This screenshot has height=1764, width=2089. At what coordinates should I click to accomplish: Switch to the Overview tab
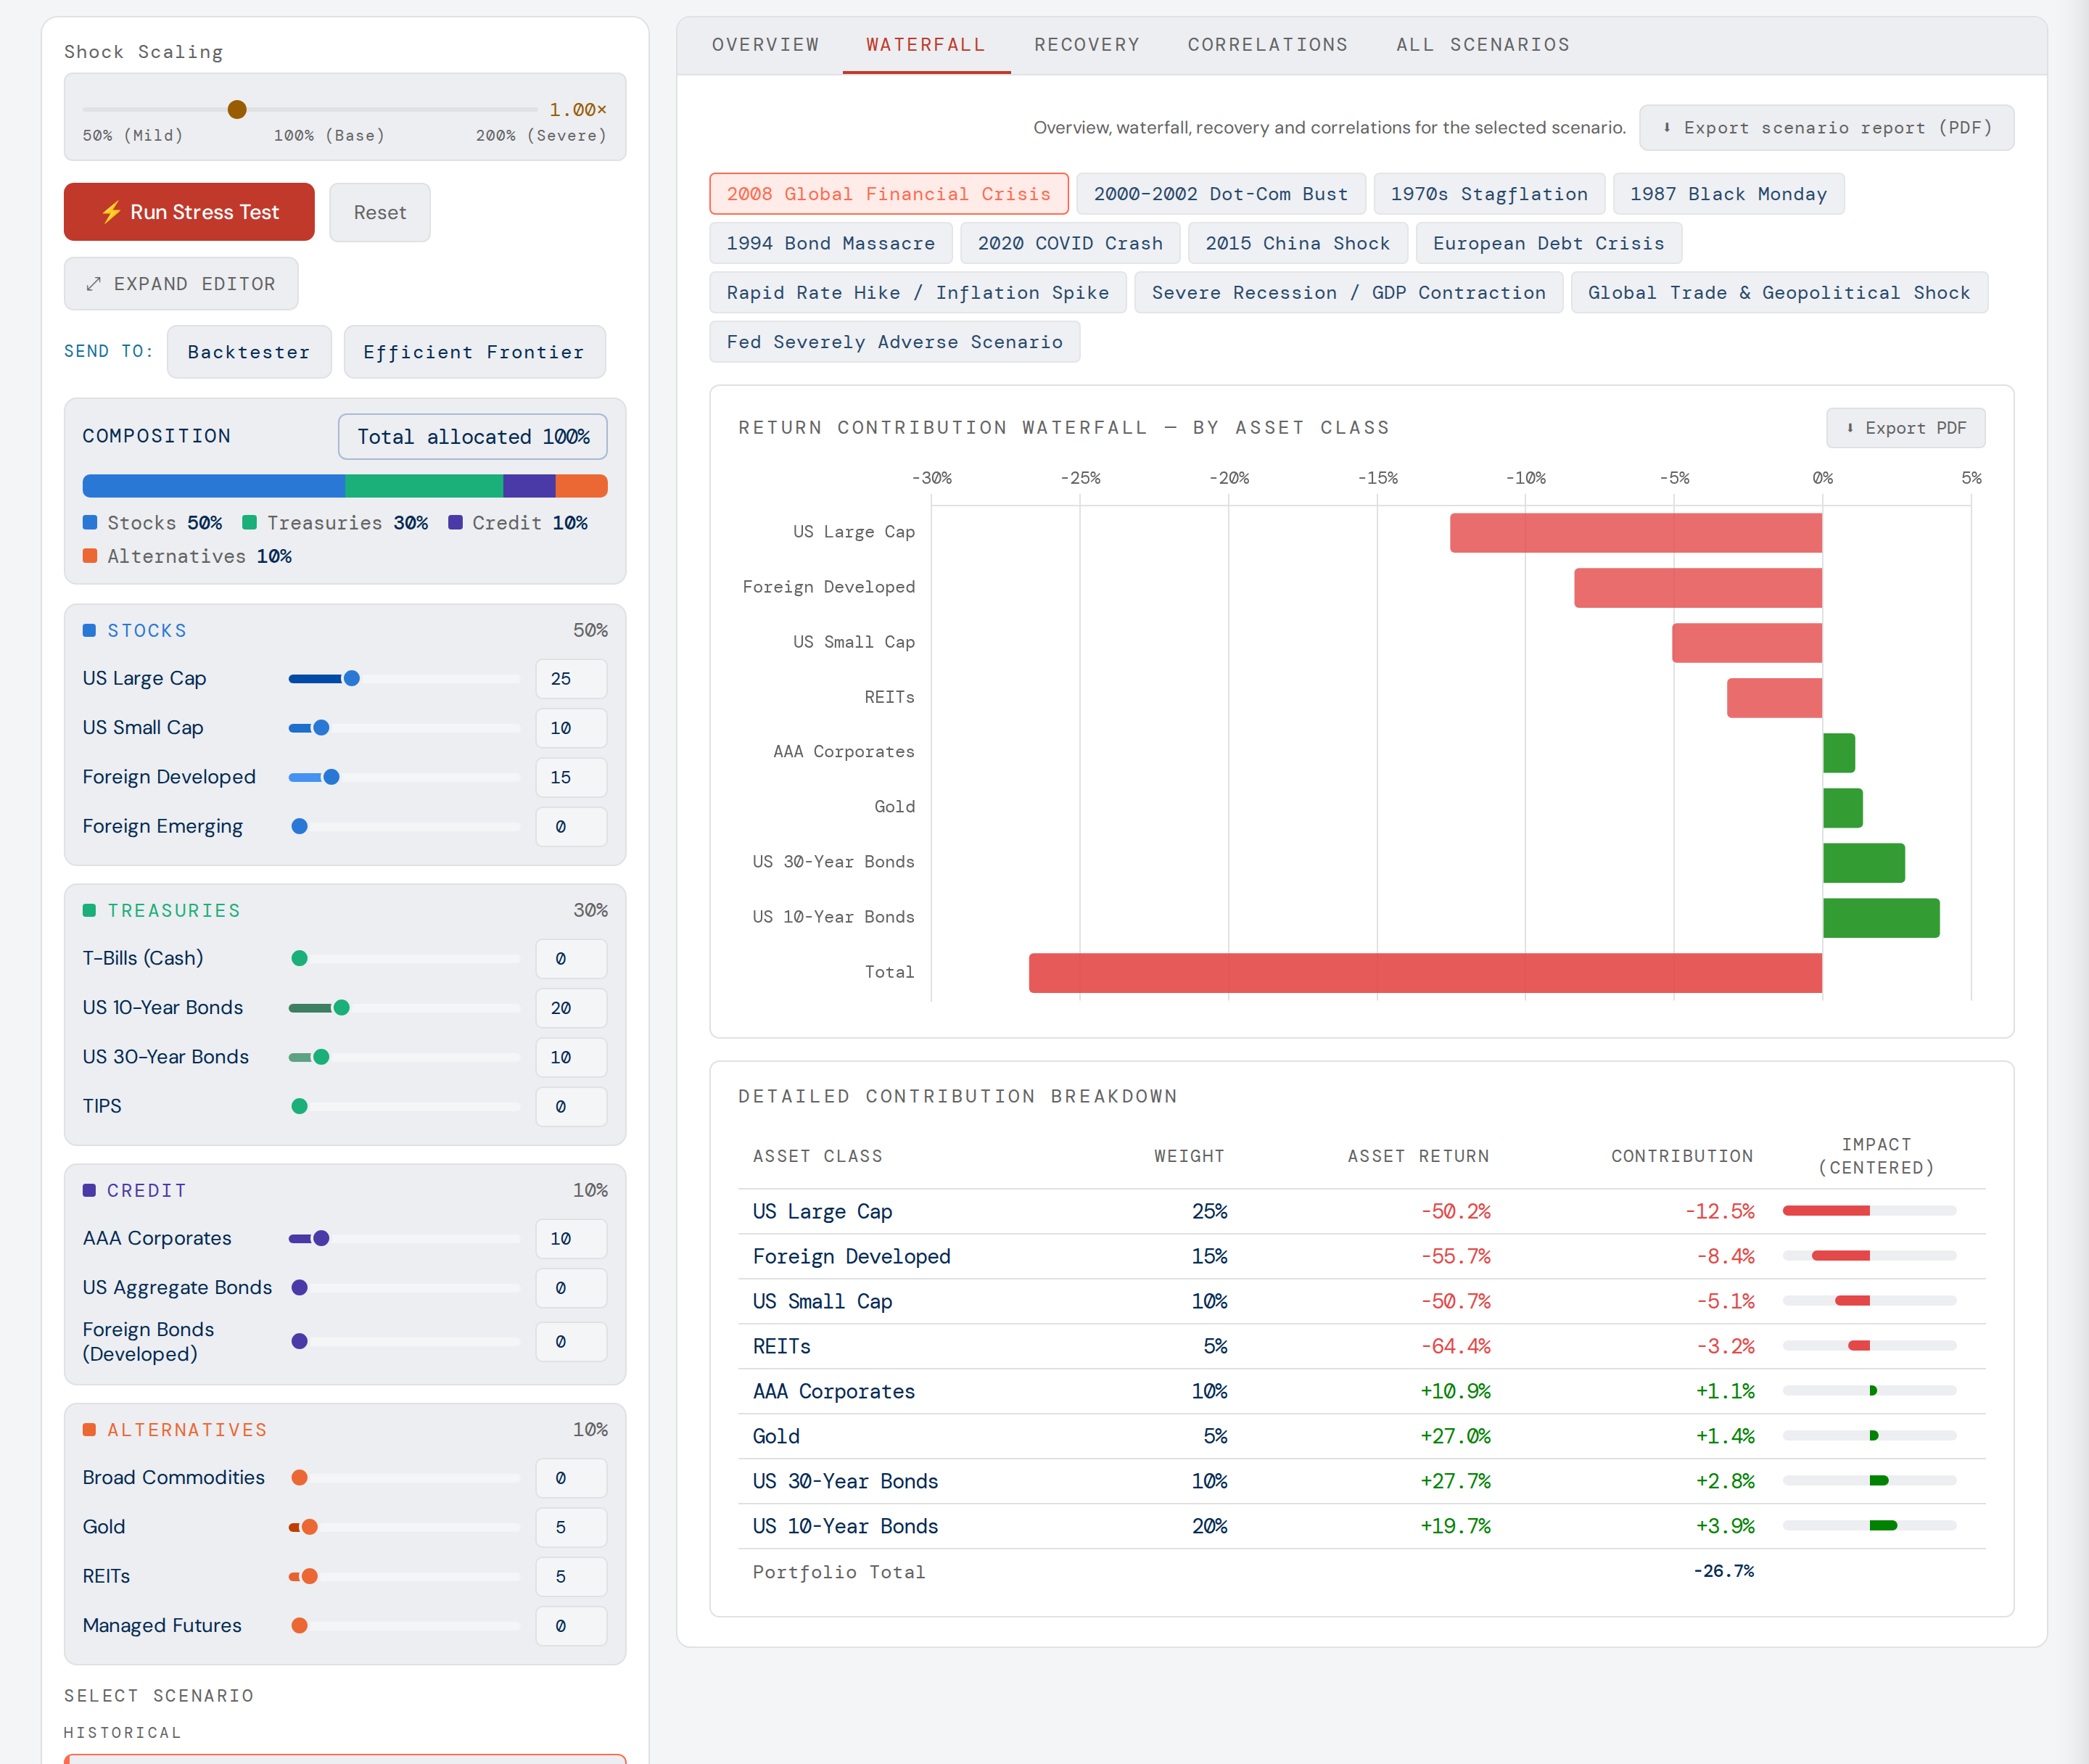pos(765,45)
